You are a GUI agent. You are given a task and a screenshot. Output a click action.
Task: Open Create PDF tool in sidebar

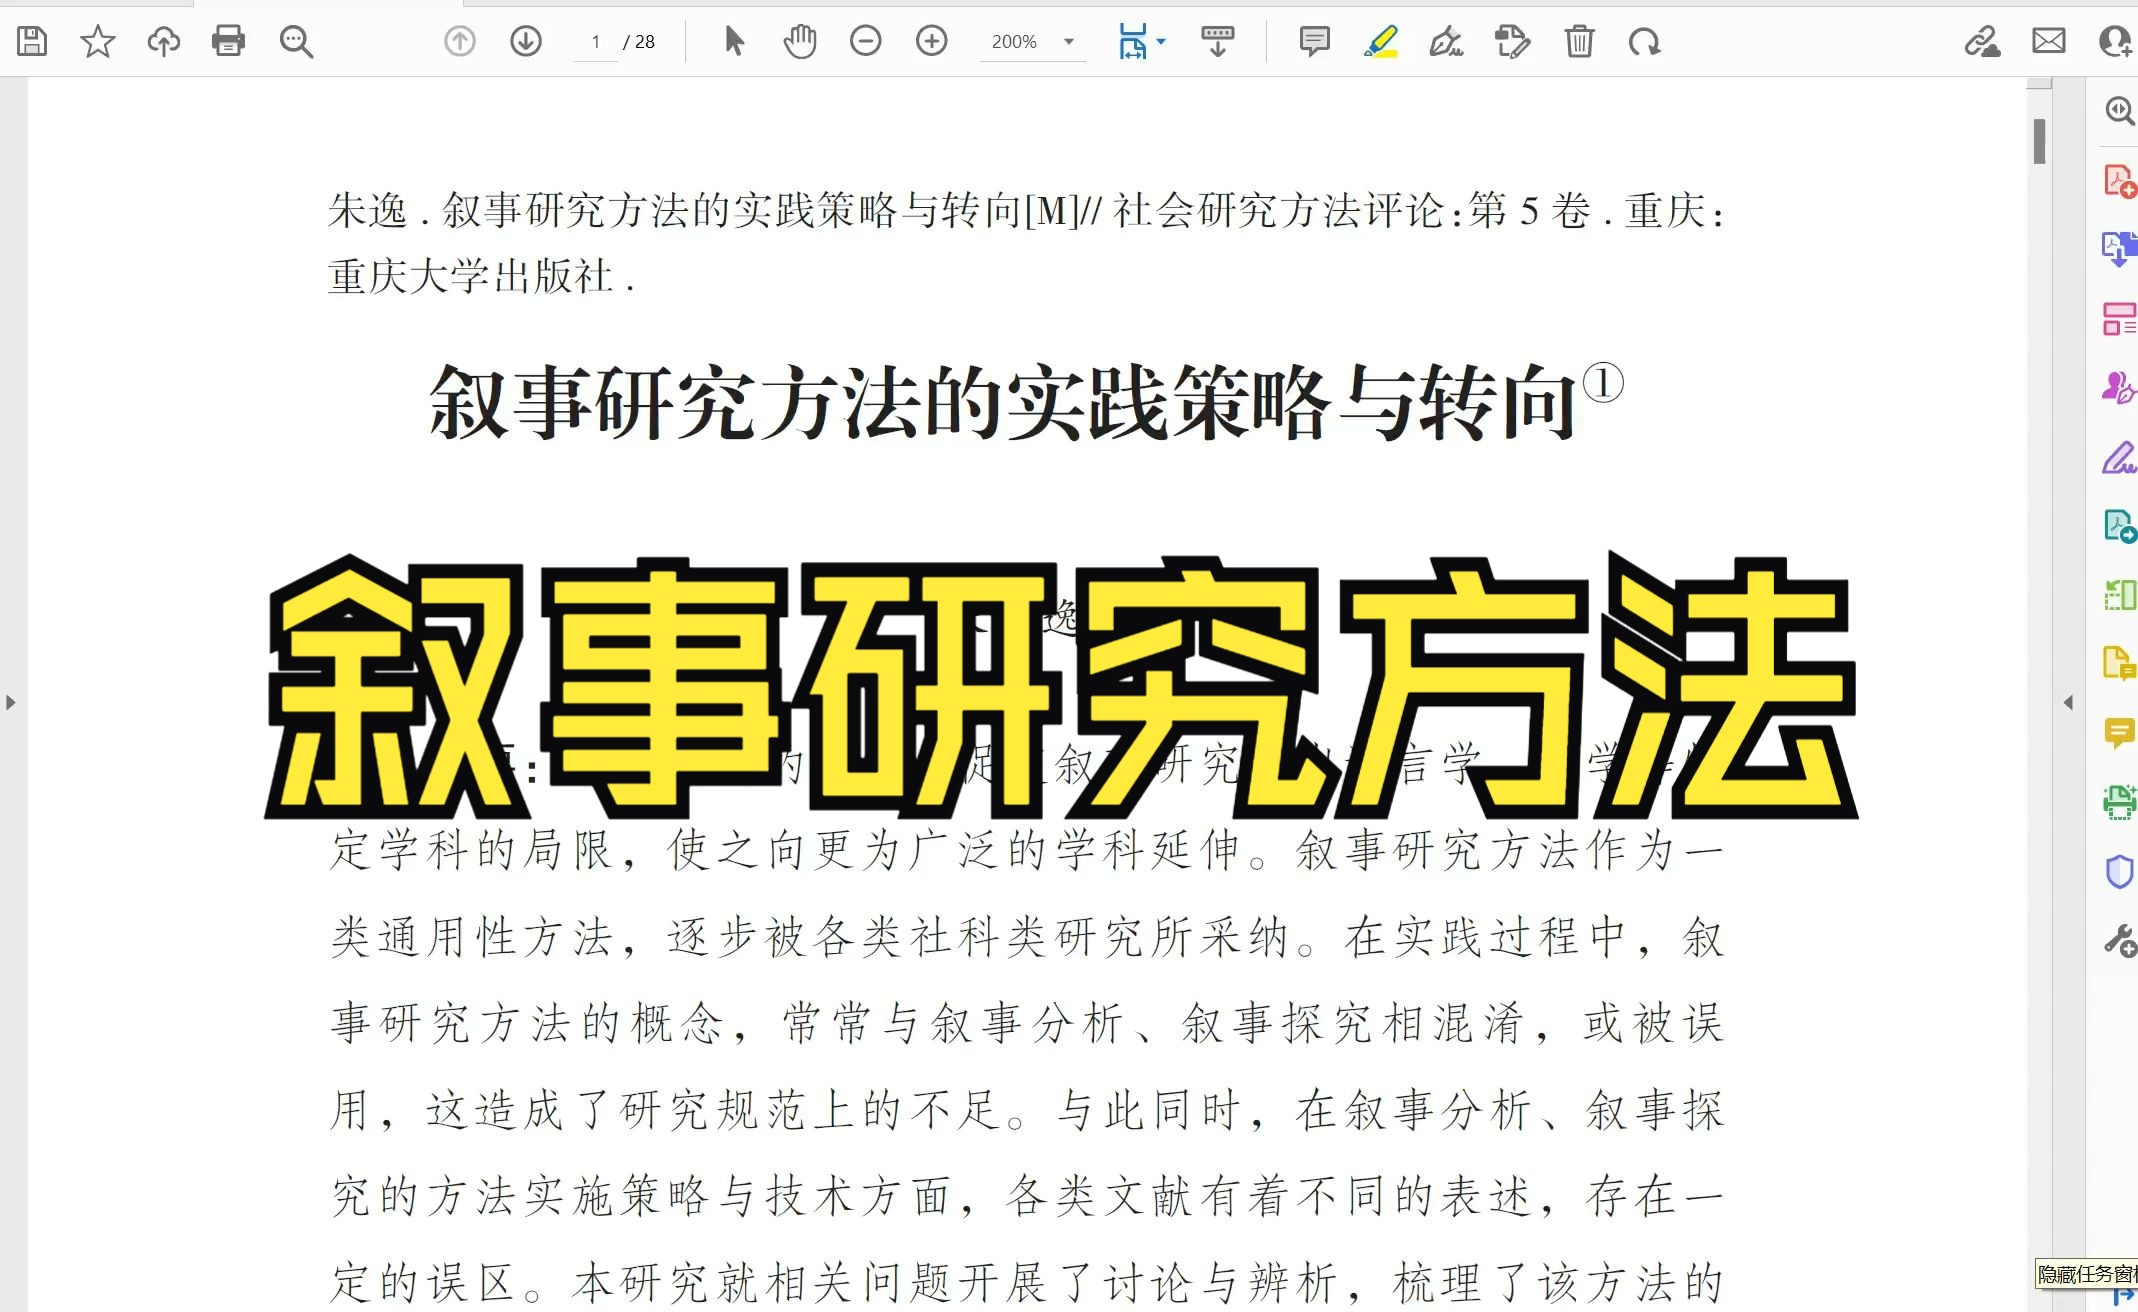point(2119,181)
